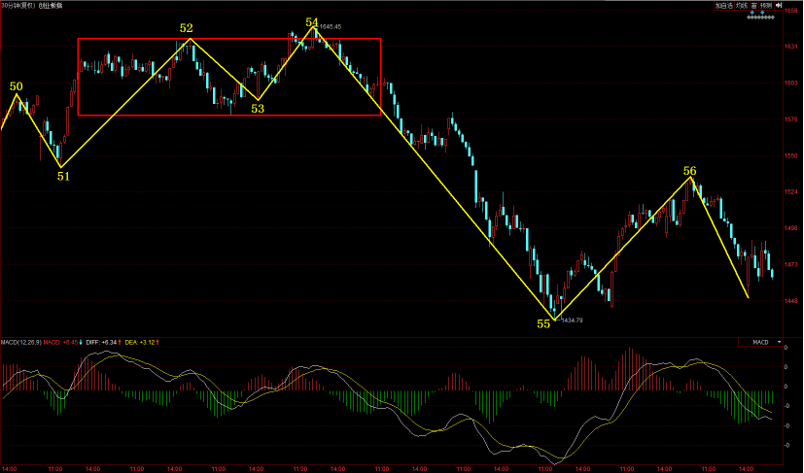Expand the MACD indicator dropdown
Image resolution: width=804 pixels, height=473 pixels.
point(777,343)
